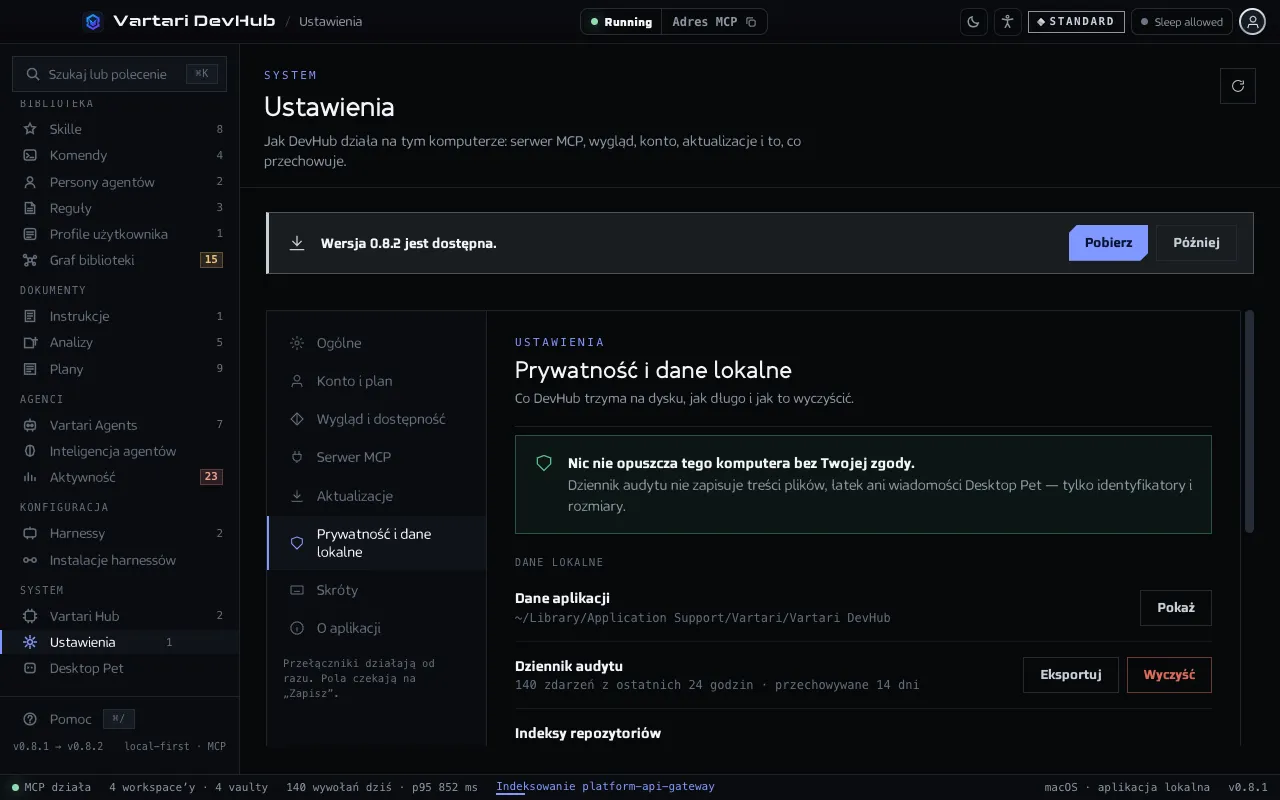Click the Vartari DevHub logo icon
Image resolution: width=1280 pixels, height=800 pixels.
tap(93, 22)
